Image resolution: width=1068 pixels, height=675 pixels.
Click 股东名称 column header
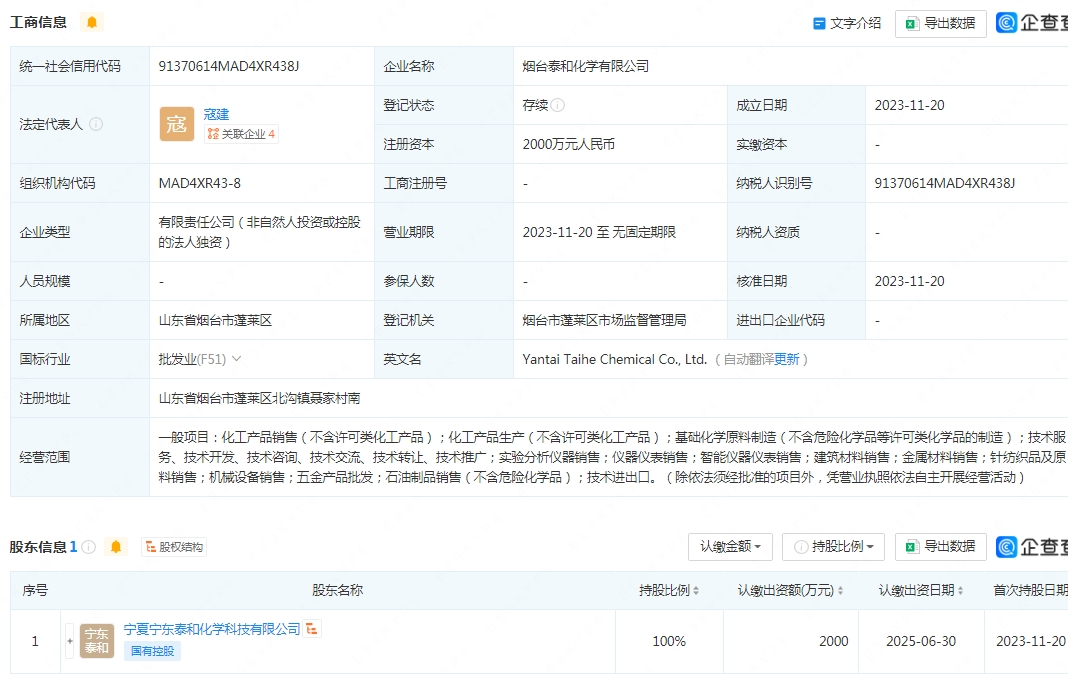tap(338, 591)
